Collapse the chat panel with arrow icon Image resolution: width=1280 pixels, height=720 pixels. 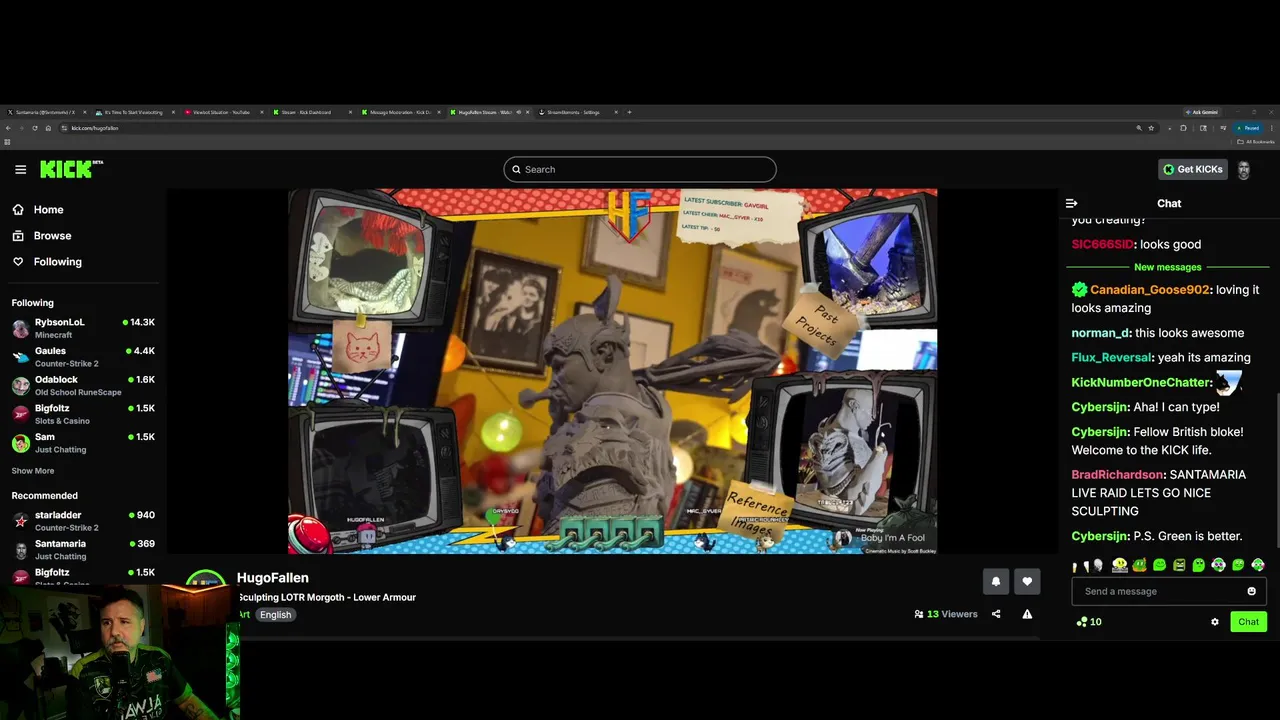click(x=1071, y=203)
